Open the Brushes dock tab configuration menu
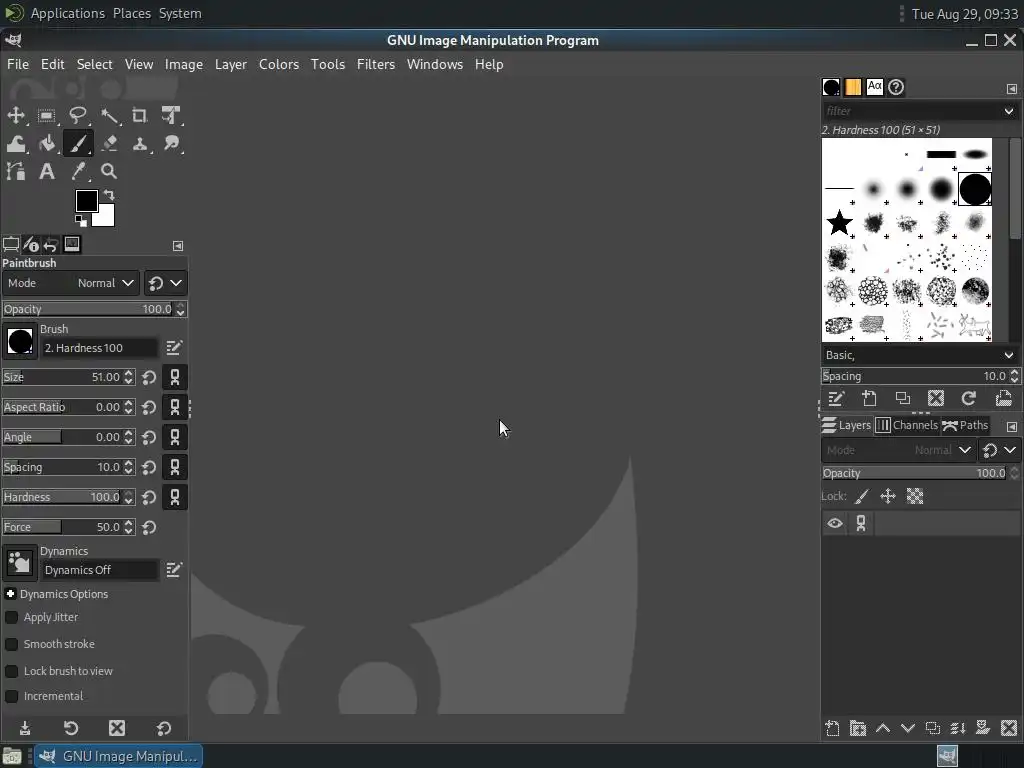 (1012, 88)
